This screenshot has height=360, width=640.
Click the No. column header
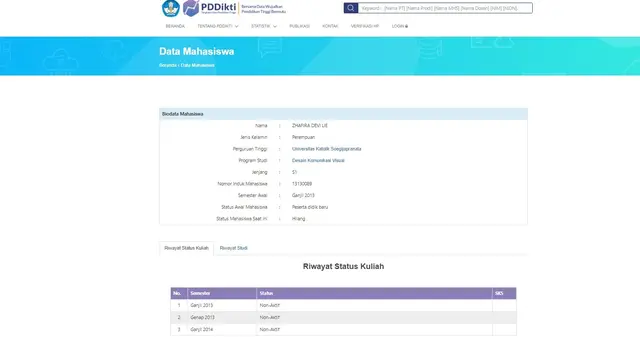pos(179,293)
